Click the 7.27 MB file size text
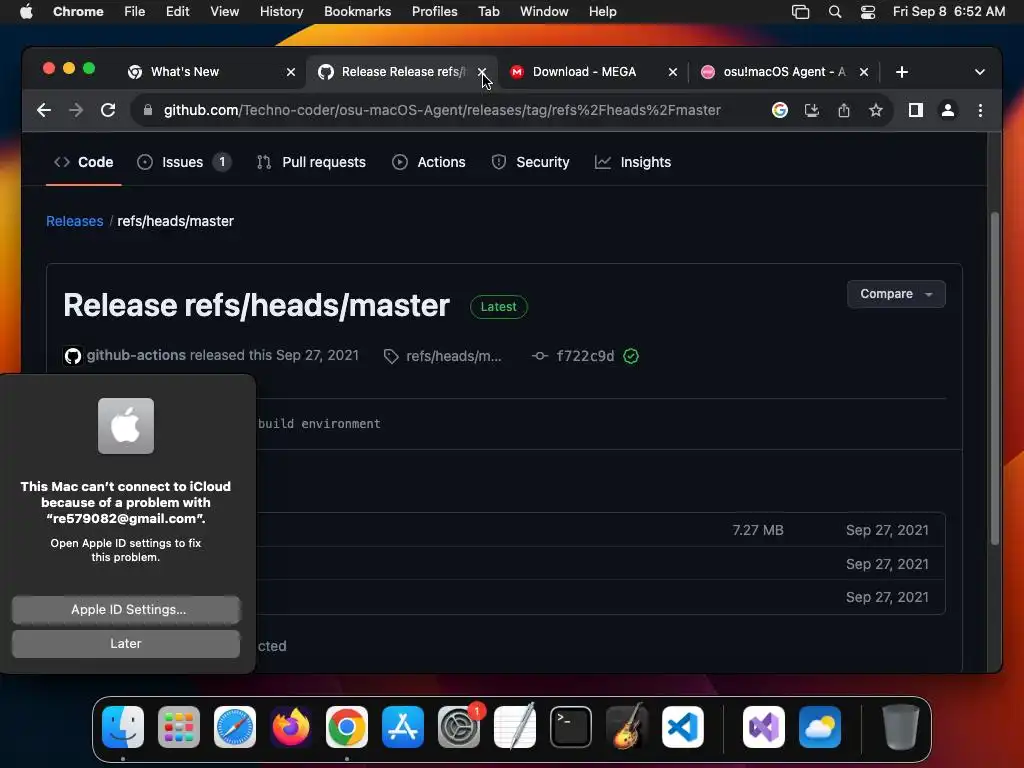1024x768 pixels. (x=758, y=530)
